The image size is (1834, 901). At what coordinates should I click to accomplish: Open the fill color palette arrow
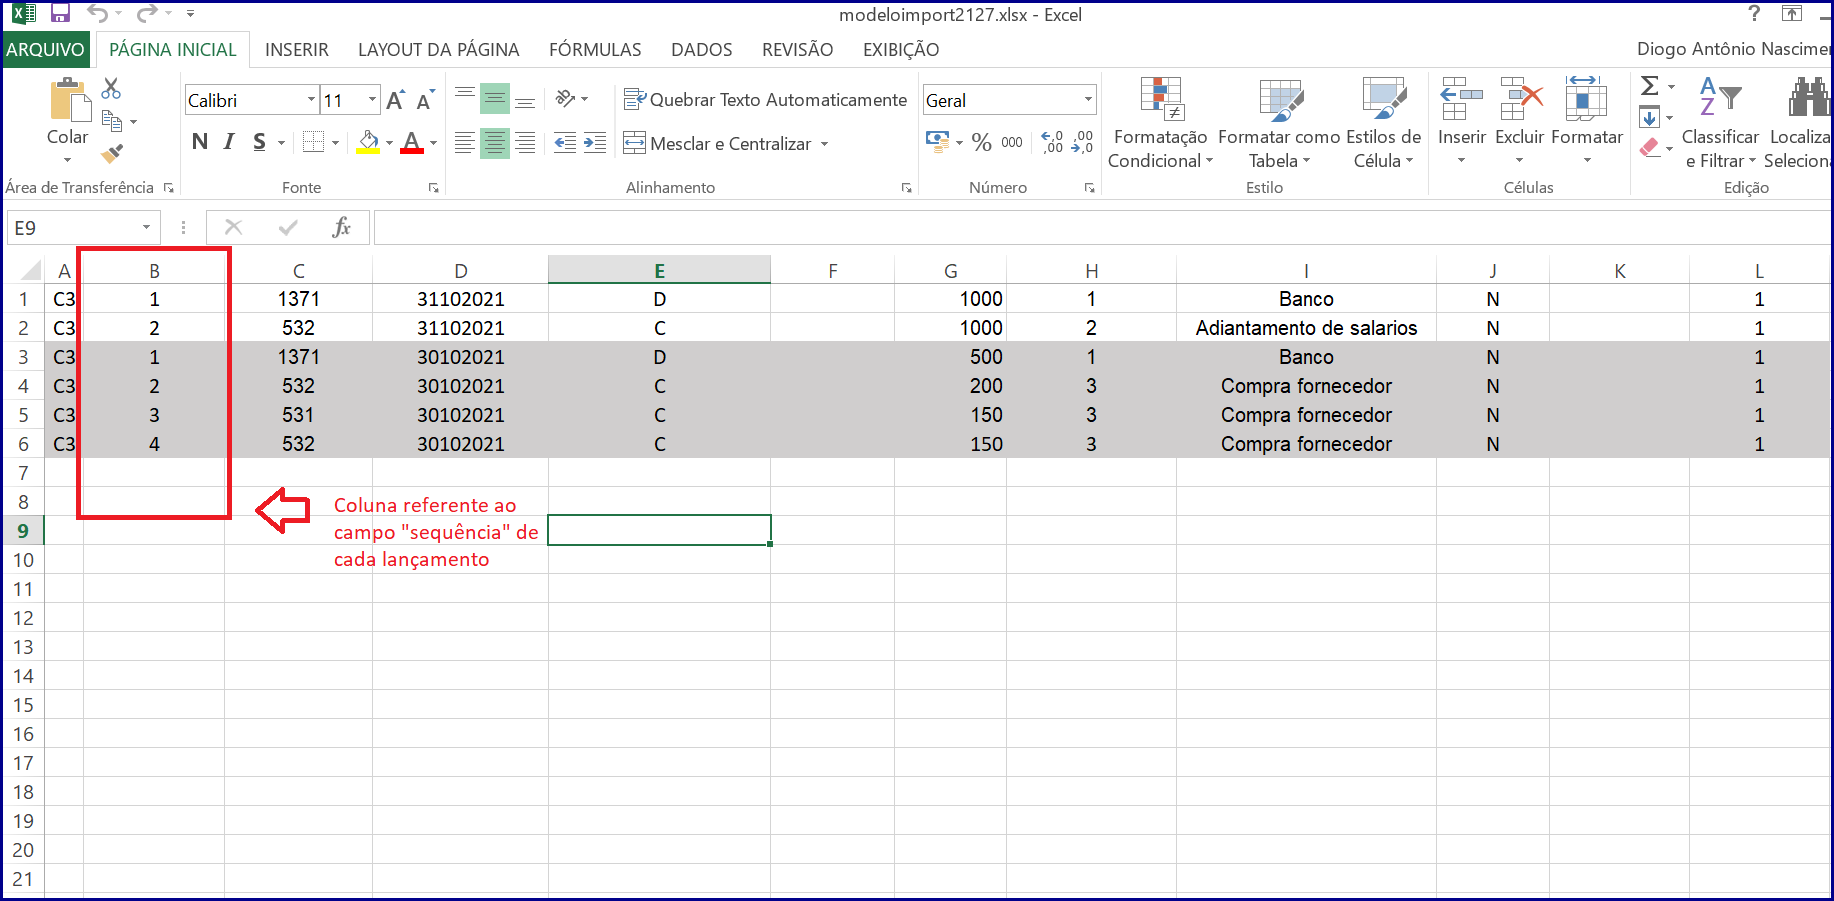coord(389,143)
